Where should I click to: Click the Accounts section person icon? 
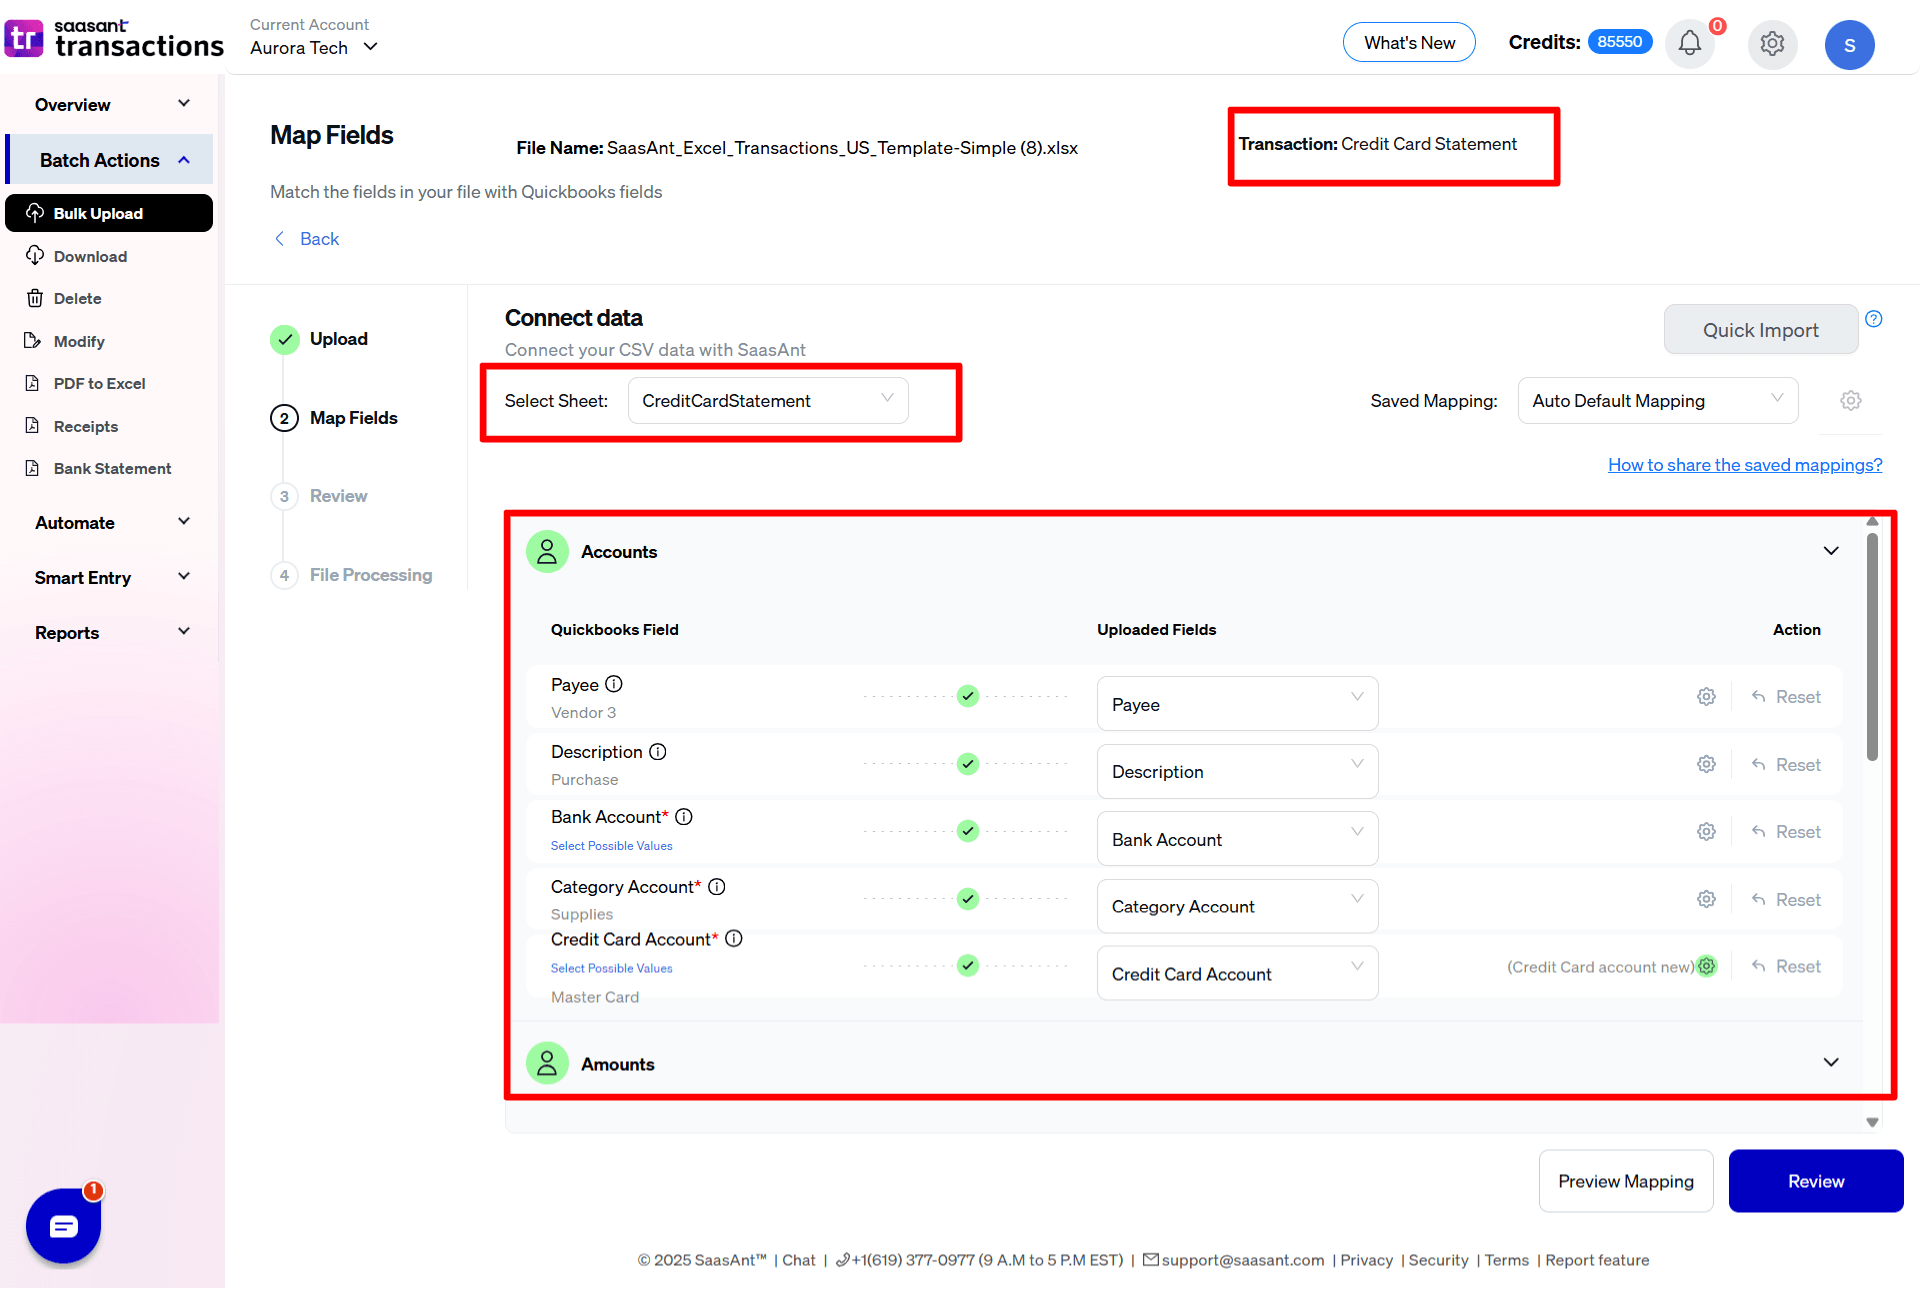coord(547,552)
